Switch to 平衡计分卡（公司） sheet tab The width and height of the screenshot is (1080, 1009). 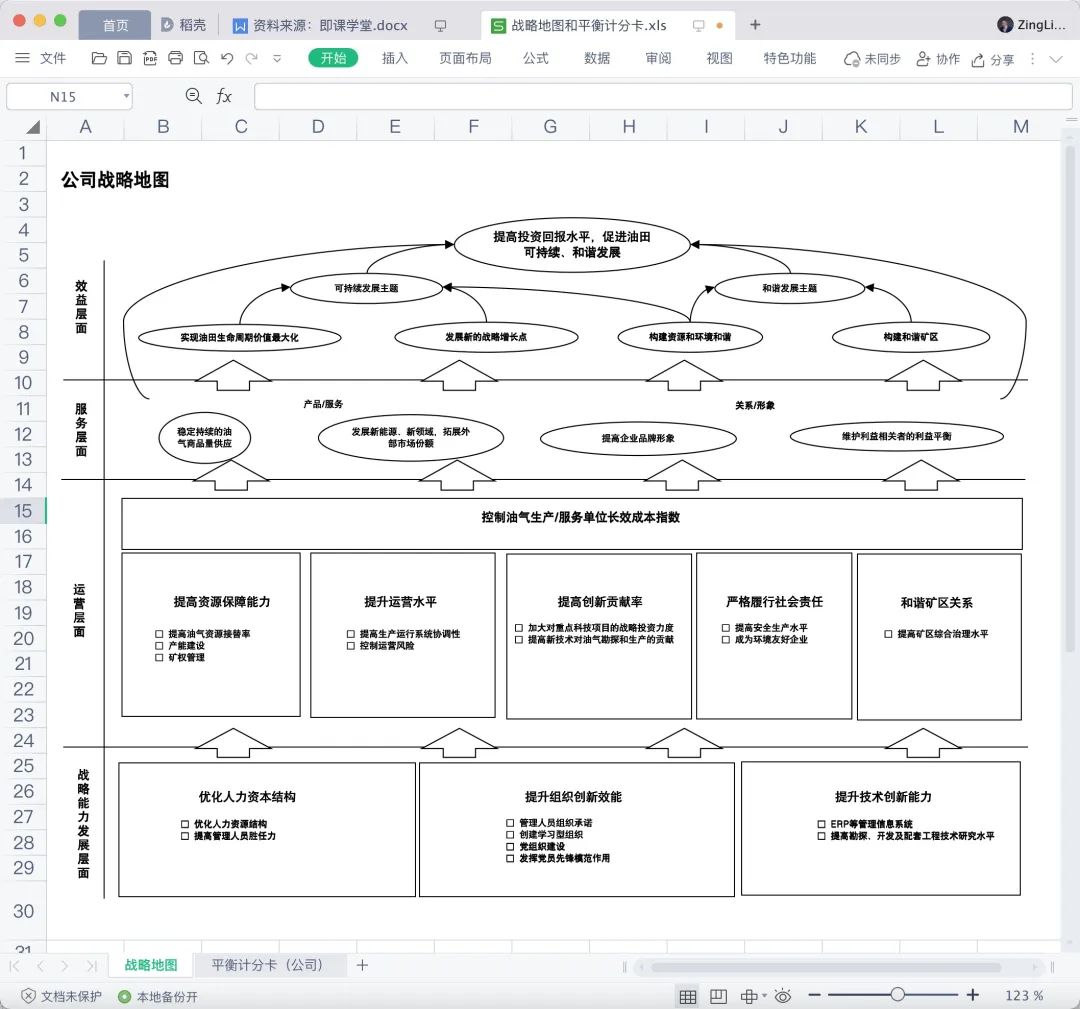point(268,965)
